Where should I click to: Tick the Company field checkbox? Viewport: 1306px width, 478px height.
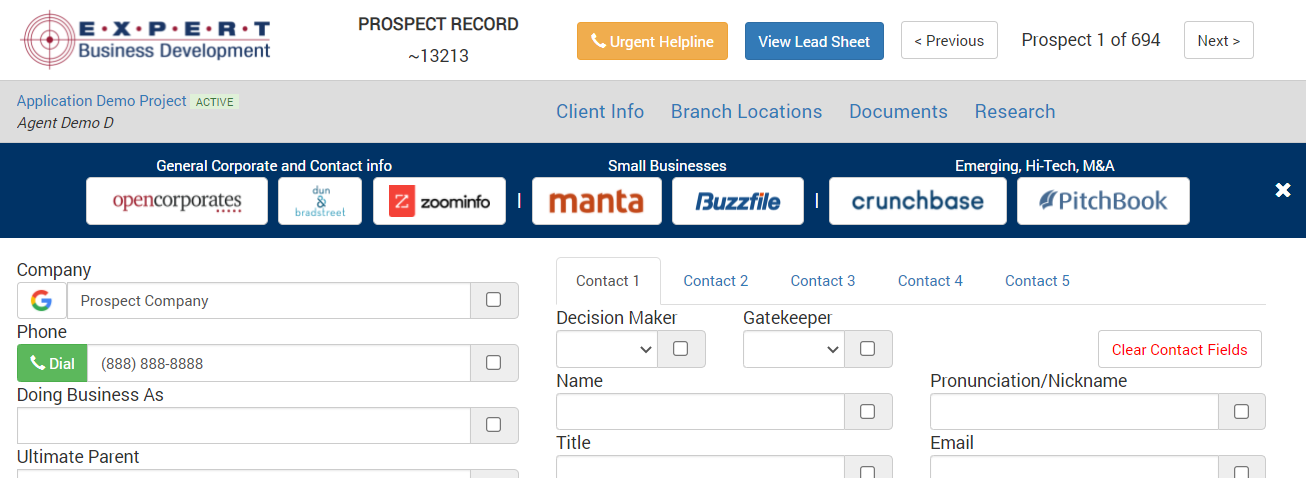click(494, 300)
